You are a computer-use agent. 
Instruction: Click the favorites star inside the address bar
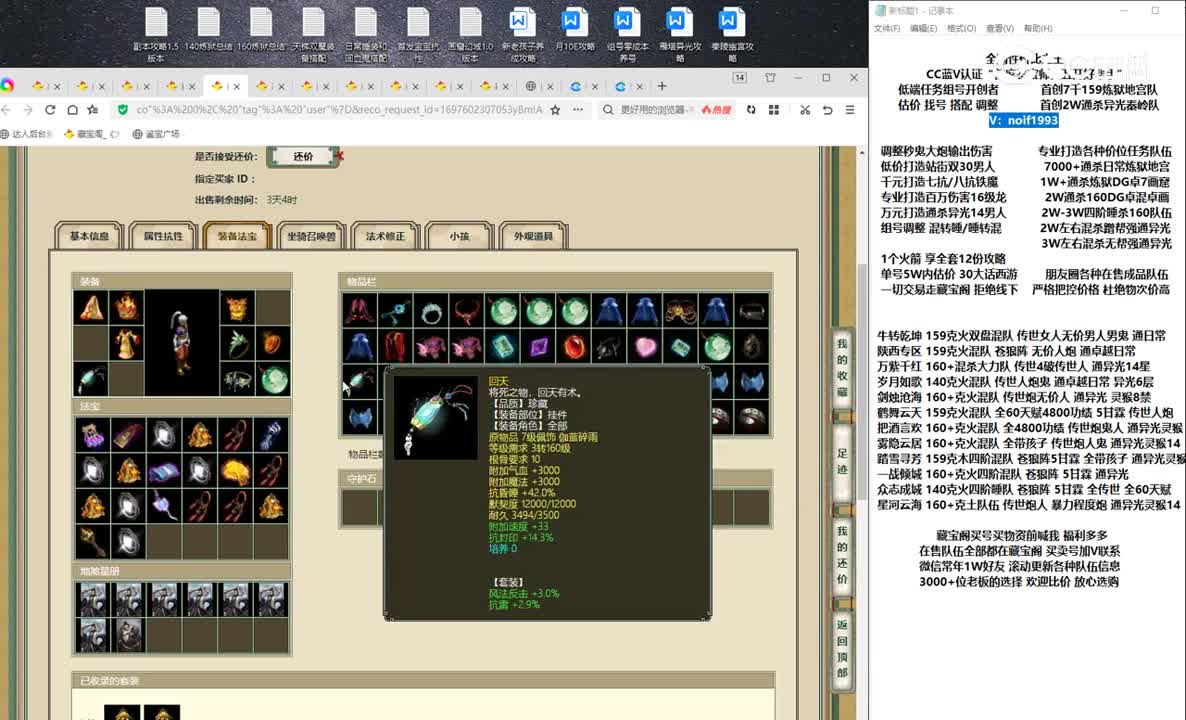click(555, 110)
